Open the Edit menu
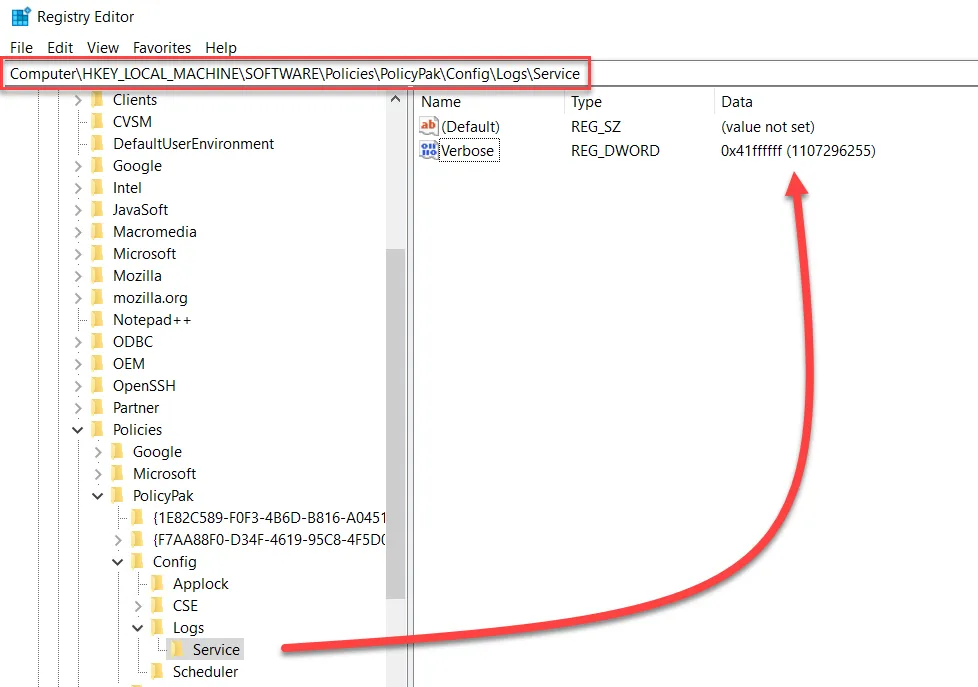The height and width of the screenshot is (687, 978). 60,47
